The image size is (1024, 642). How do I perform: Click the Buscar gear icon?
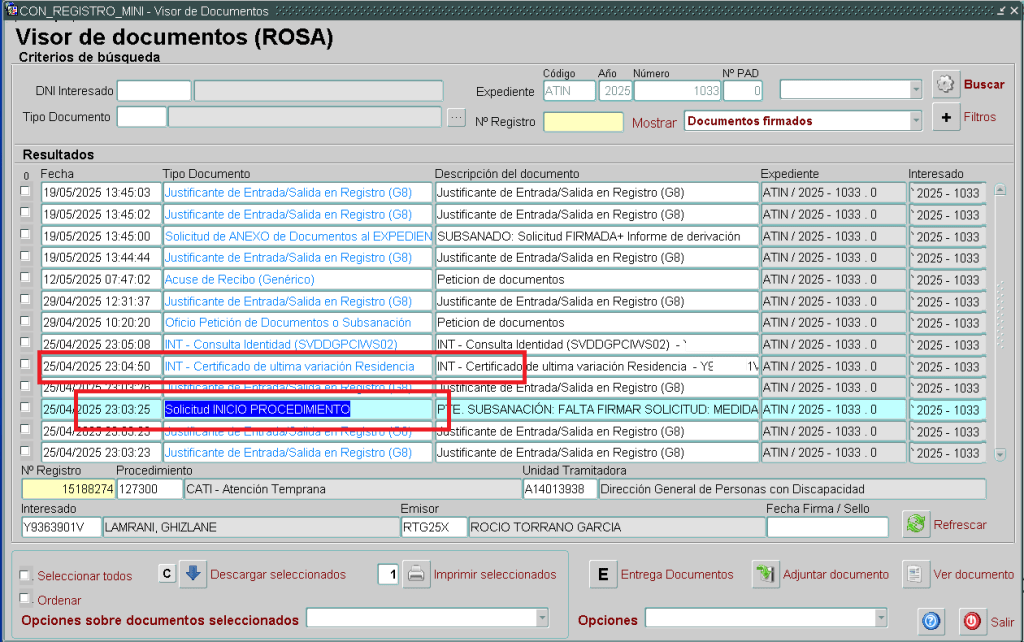click(x=946, y=85)
